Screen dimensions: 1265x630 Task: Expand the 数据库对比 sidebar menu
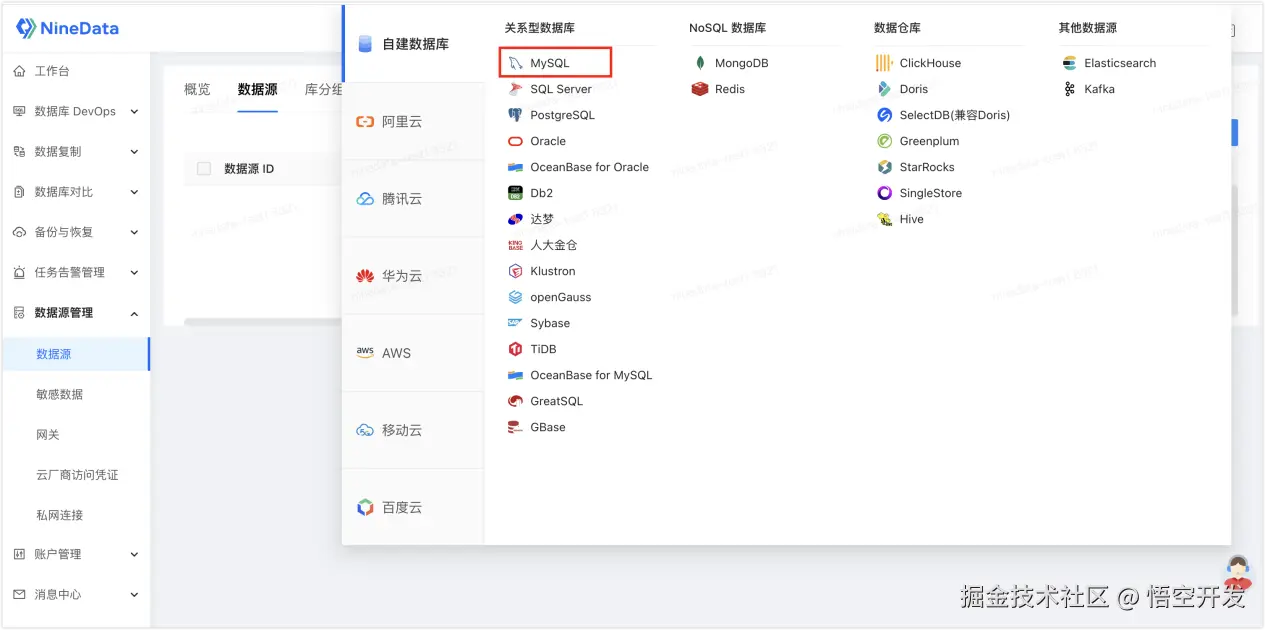coord(76,192)
